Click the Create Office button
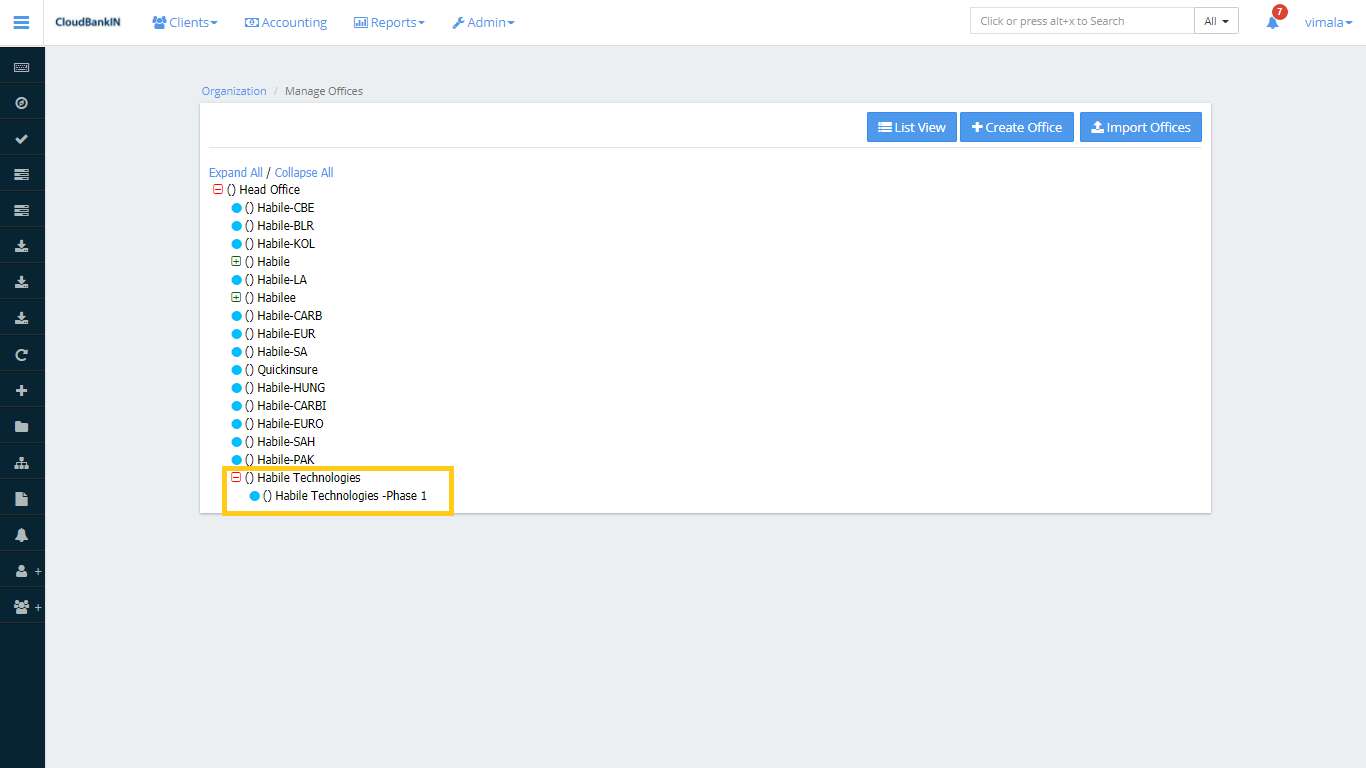Image resolution: width=1366 pixels, height=768 pixels. tap(1016, 127)
